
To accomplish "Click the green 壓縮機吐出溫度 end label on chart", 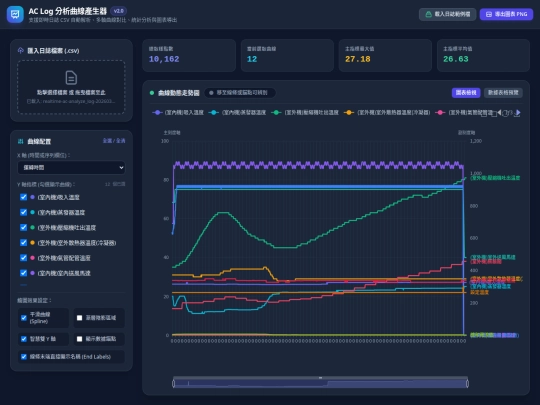I will [x=495, y=178].
